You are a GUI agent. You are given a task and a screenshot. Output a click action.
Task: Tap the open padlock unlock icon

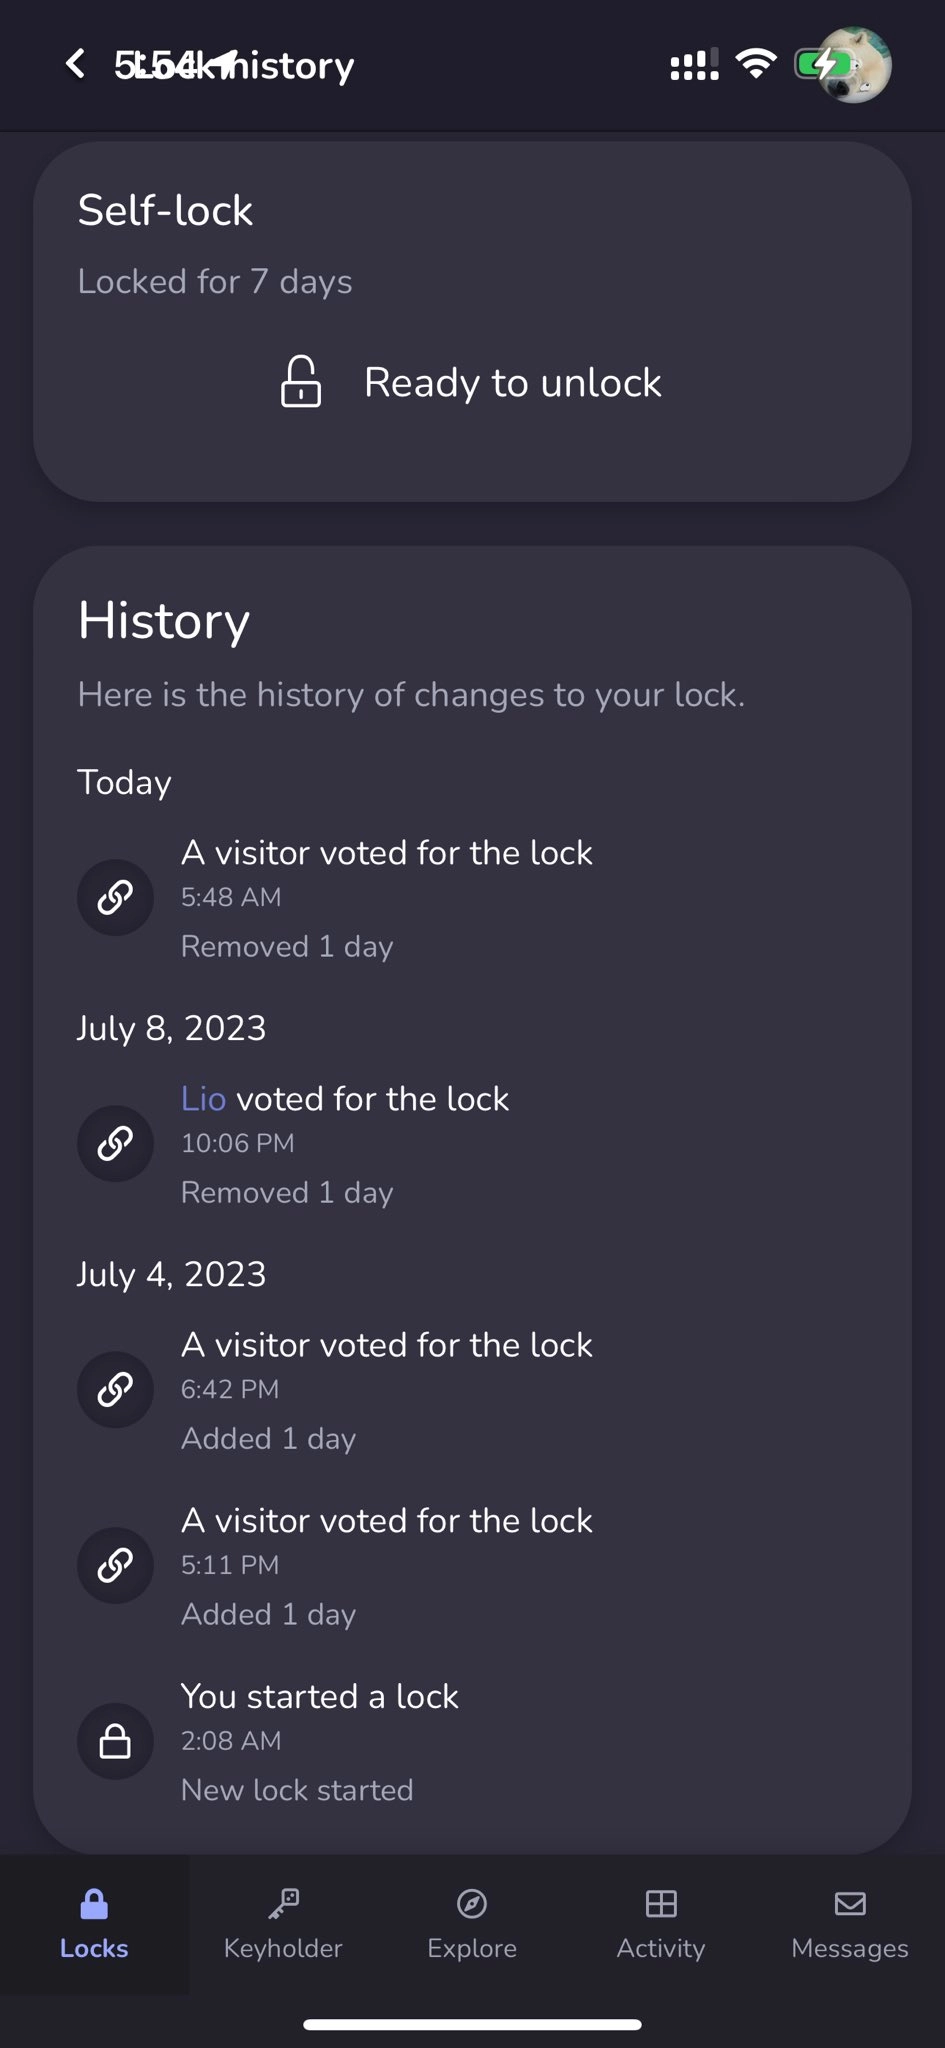[x=300, y=382]
